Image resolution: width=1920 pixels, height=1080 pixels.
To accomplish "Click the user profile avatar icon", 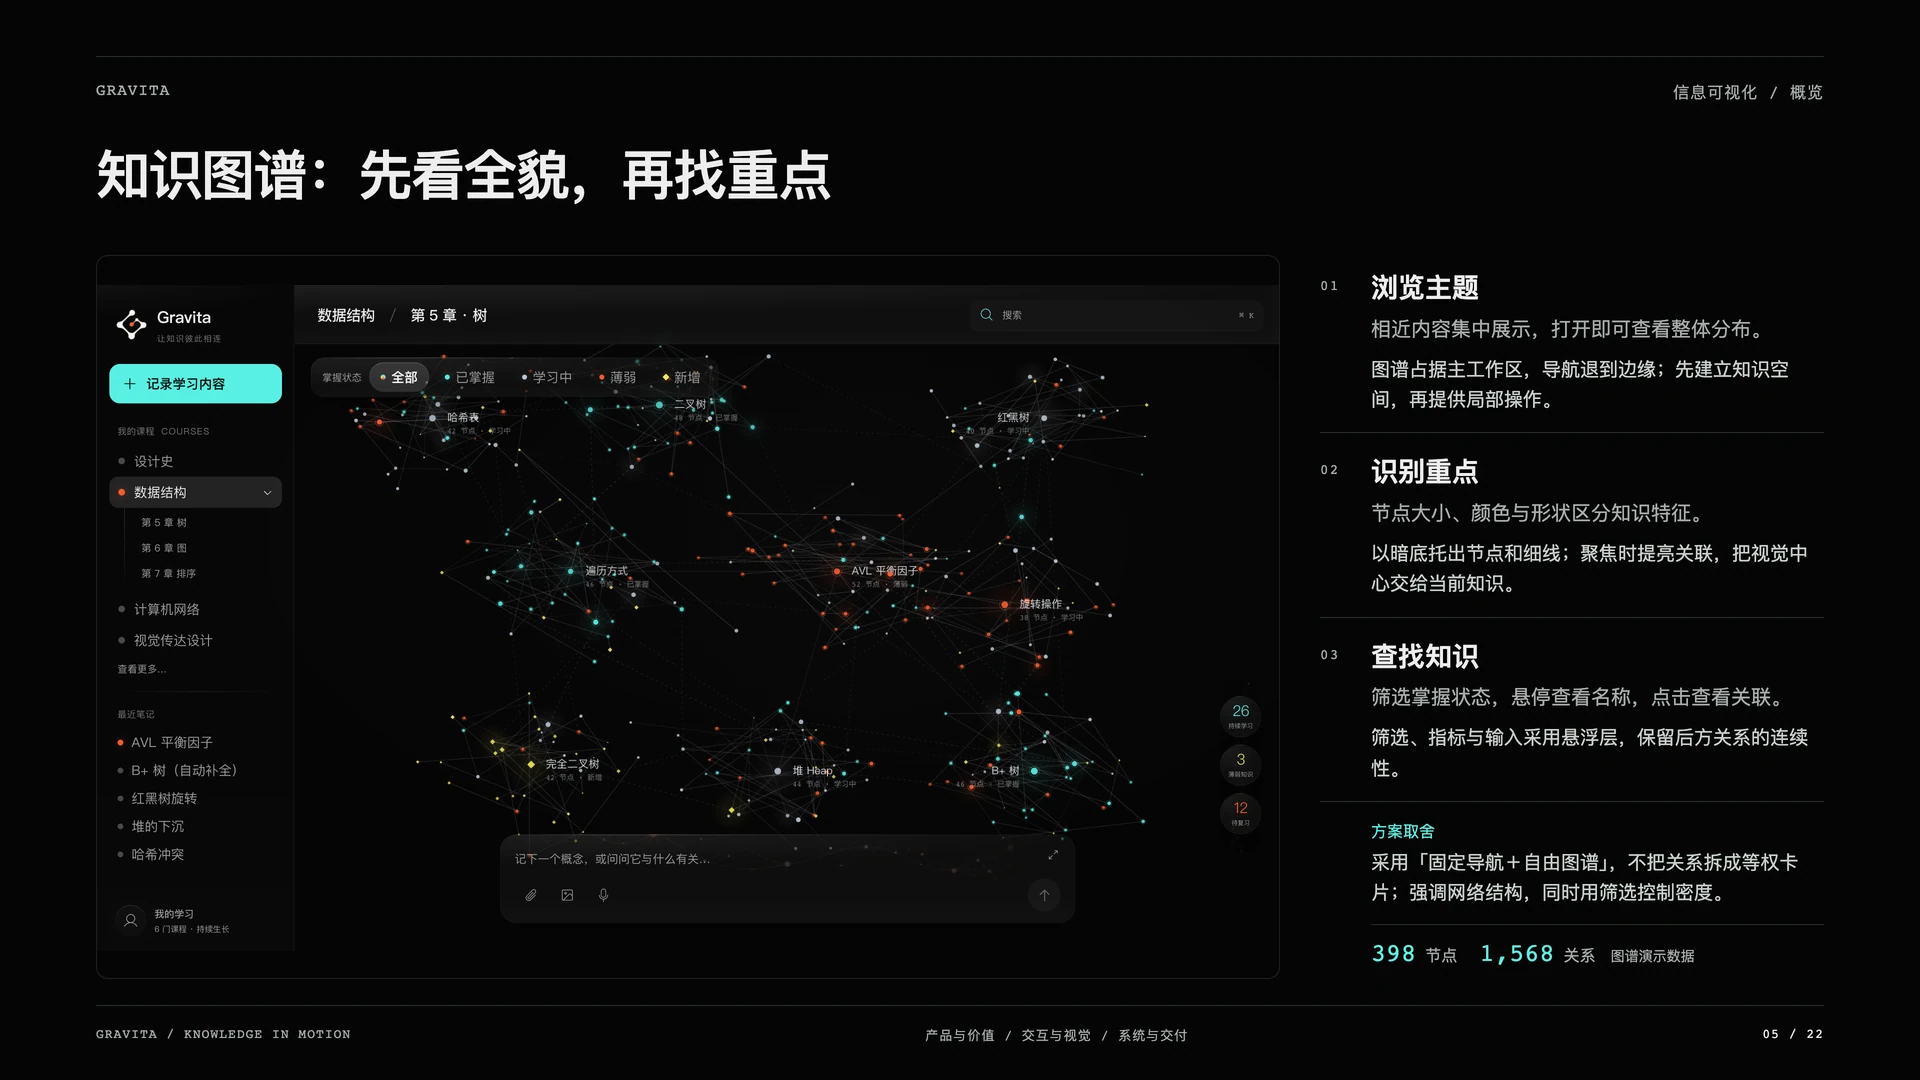I will pyautogui.click(x=130, y=921).
